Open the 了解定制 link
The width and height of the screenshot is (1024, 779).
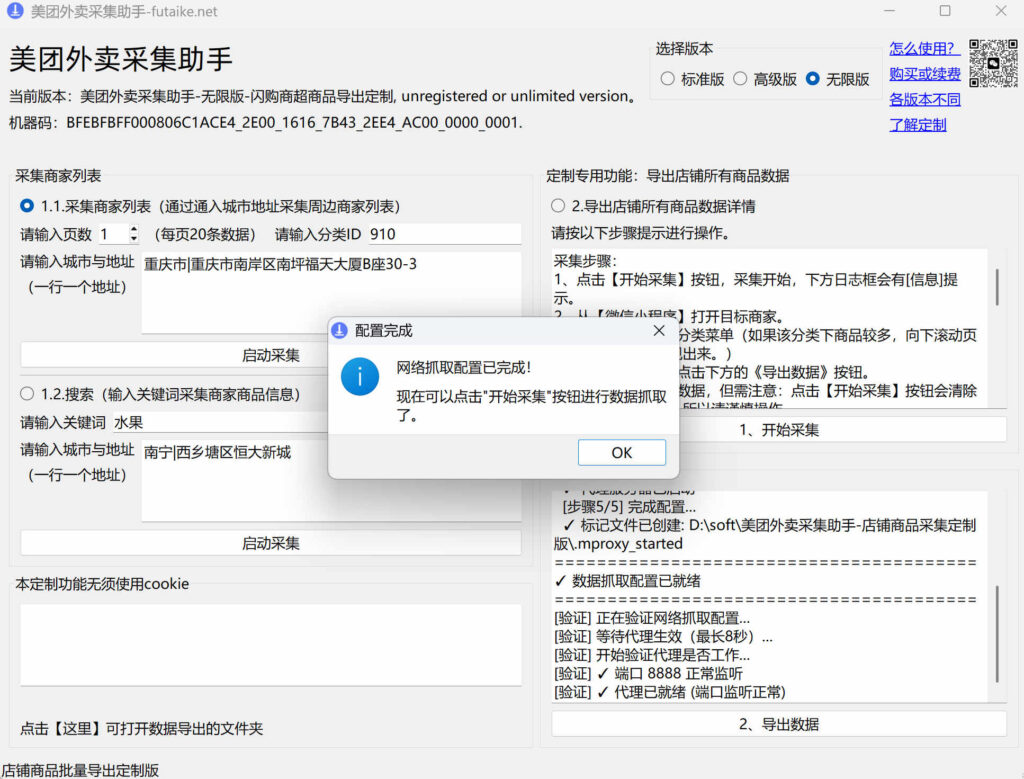click(x=917, y=125)
